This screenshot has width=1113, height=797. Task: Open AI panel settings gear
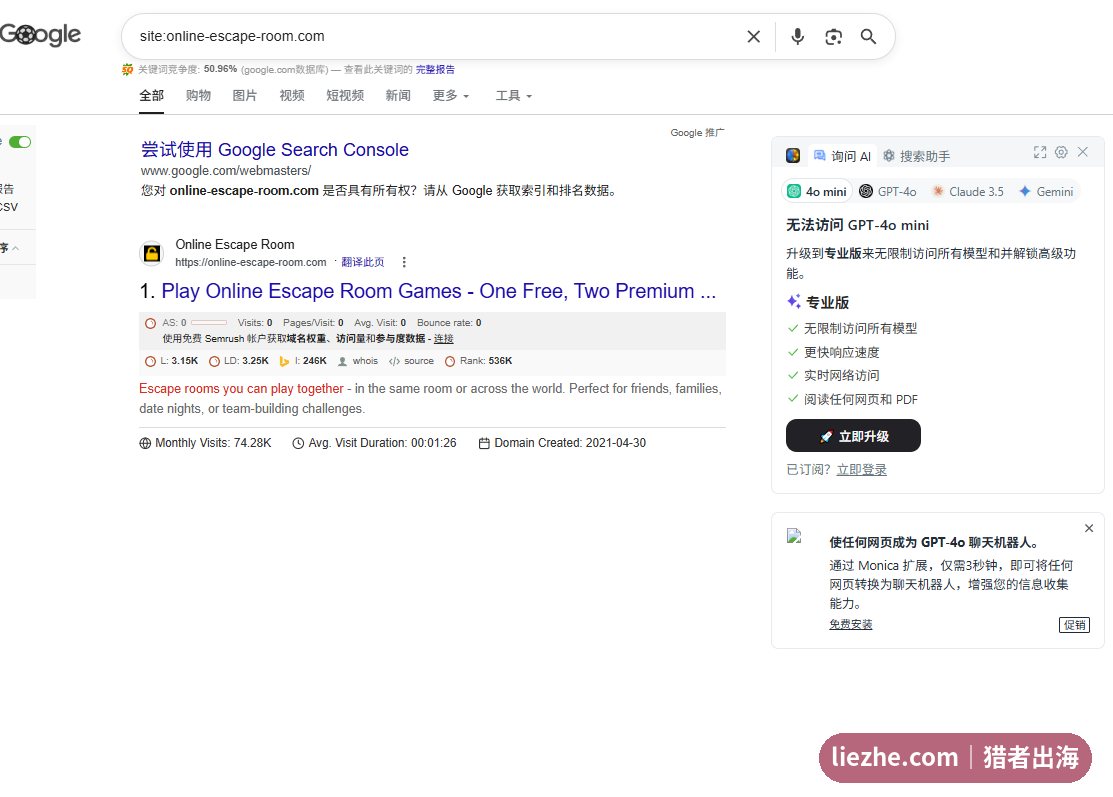click(x=1061, y=152)
